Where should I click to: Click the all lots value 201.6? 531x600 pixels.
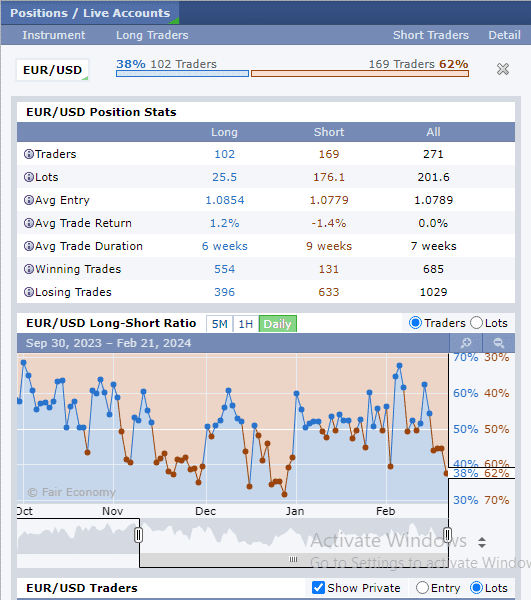(433, 177)
